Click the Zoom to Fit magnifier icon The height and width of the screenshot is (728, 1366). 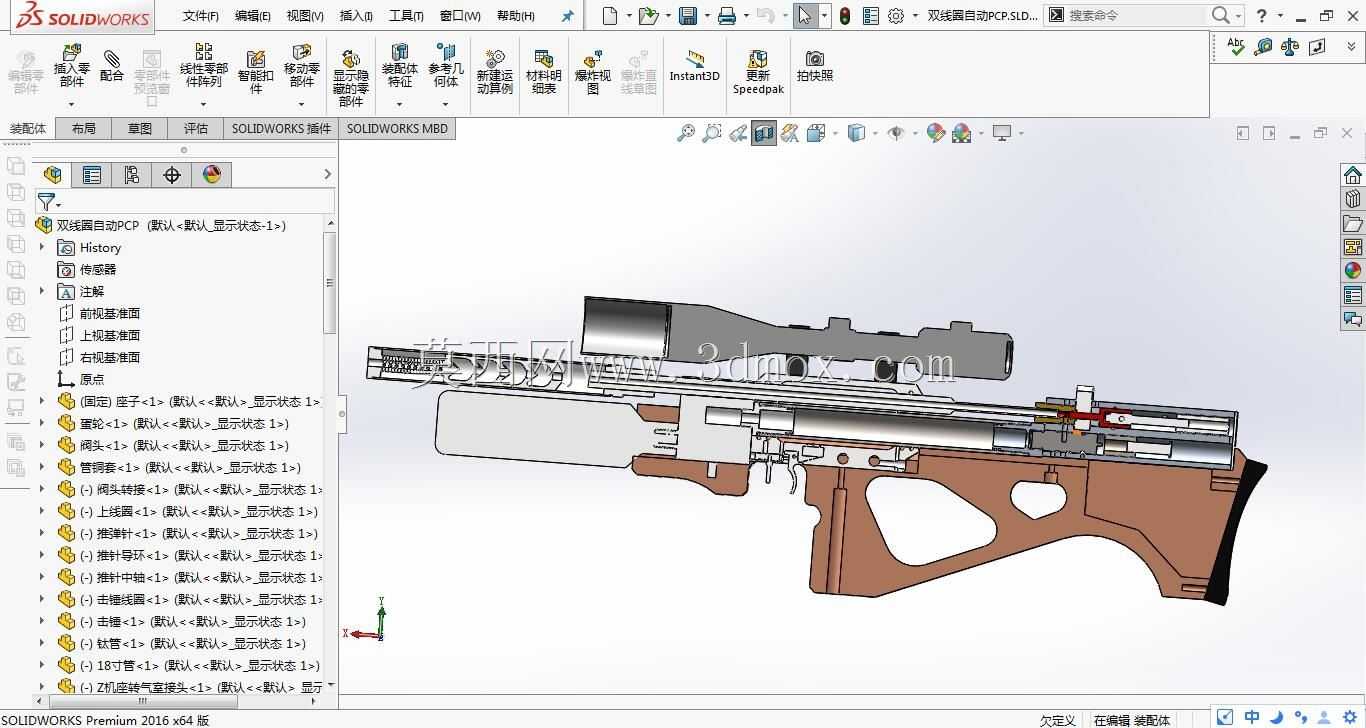(x=685, y=133)
